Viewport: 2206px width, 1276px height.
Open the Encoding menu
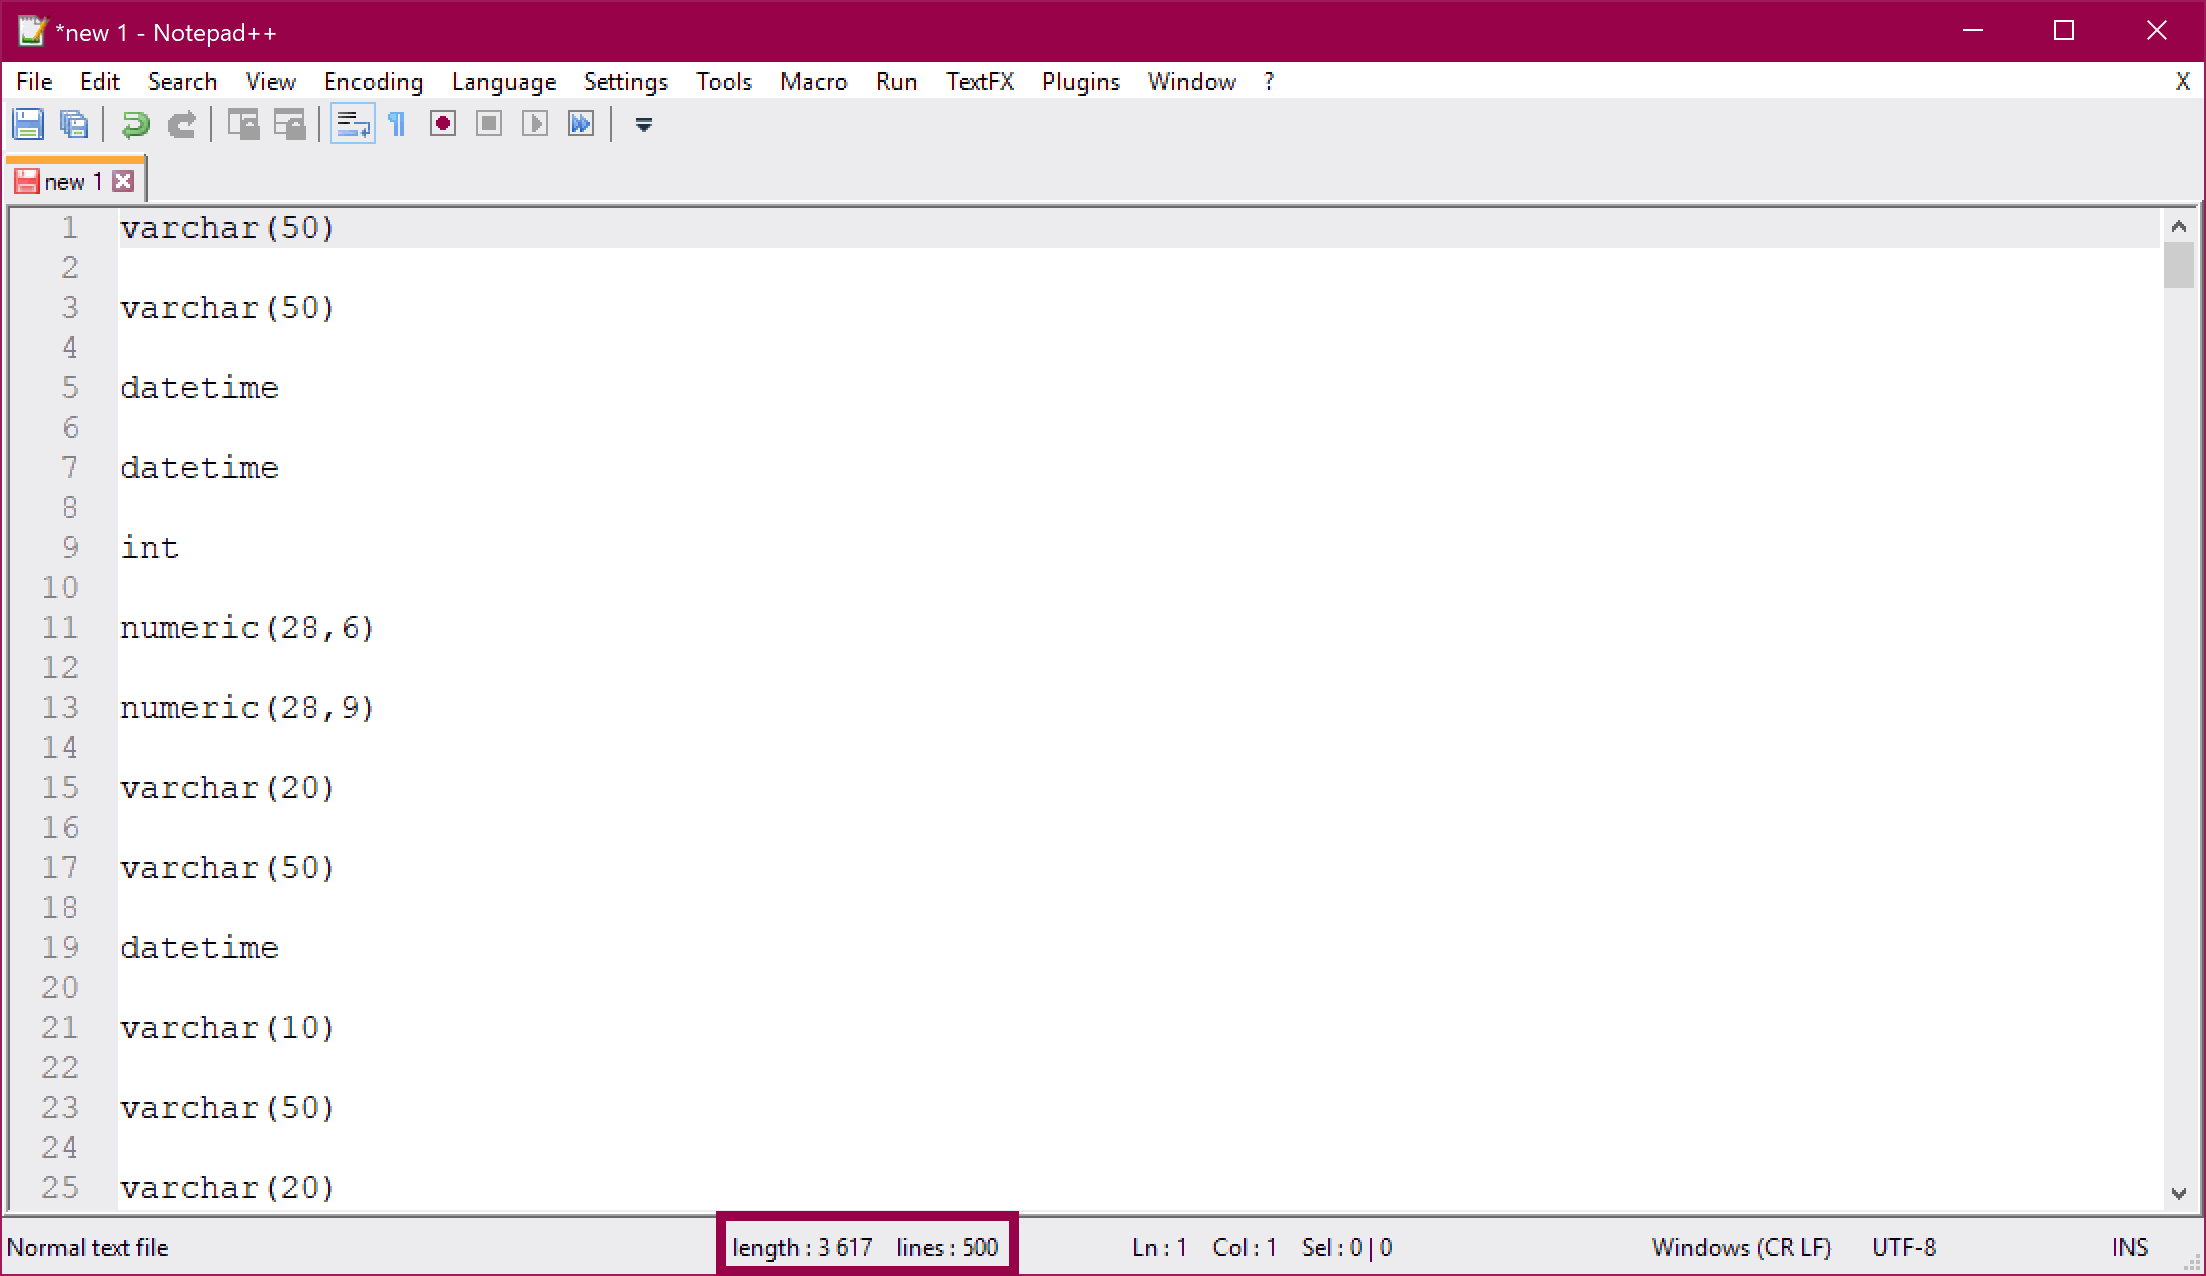coord(373,81)
